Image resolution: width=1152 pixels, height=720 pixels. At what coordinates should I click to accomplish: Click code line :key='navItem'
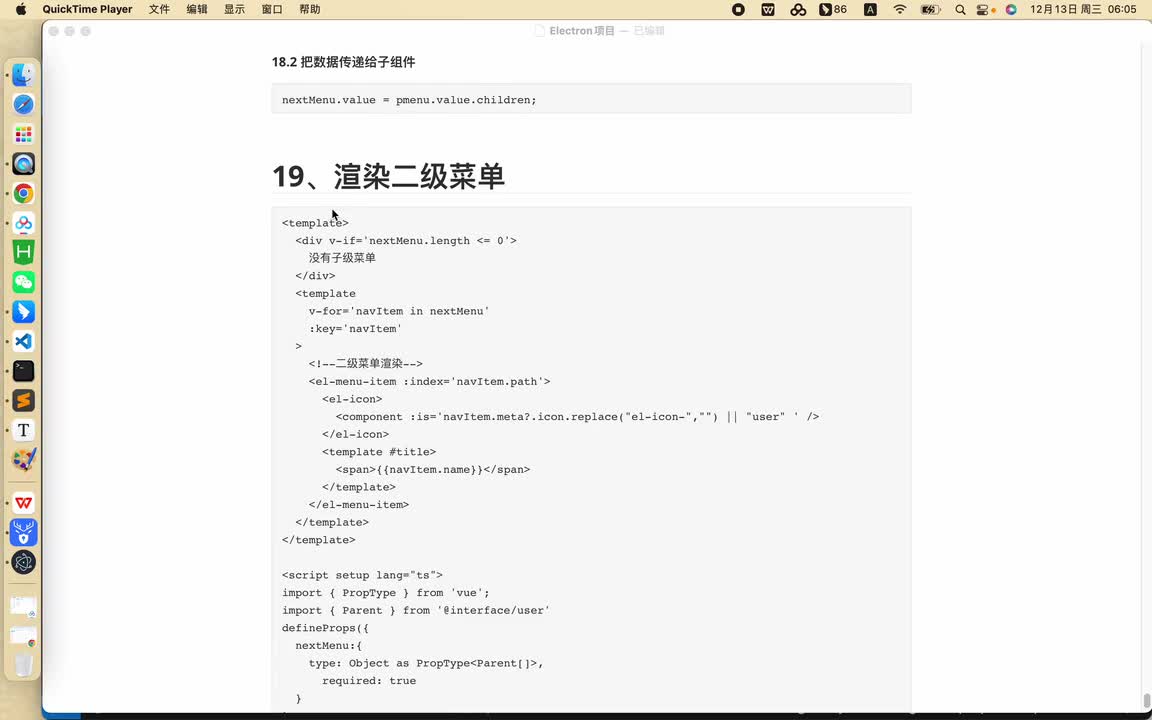point(355,328)
